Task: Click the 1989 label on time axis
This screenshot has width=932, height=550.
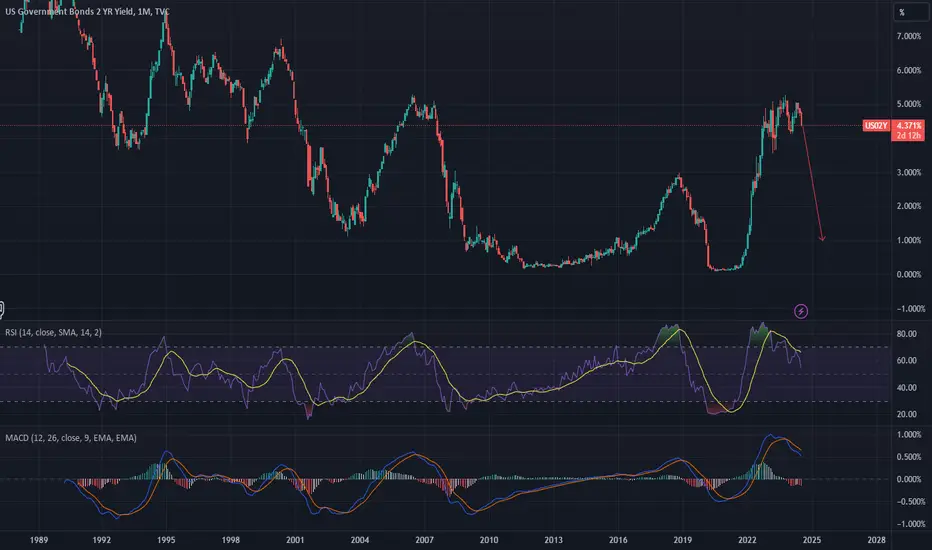Action: [x=39, y=540]
